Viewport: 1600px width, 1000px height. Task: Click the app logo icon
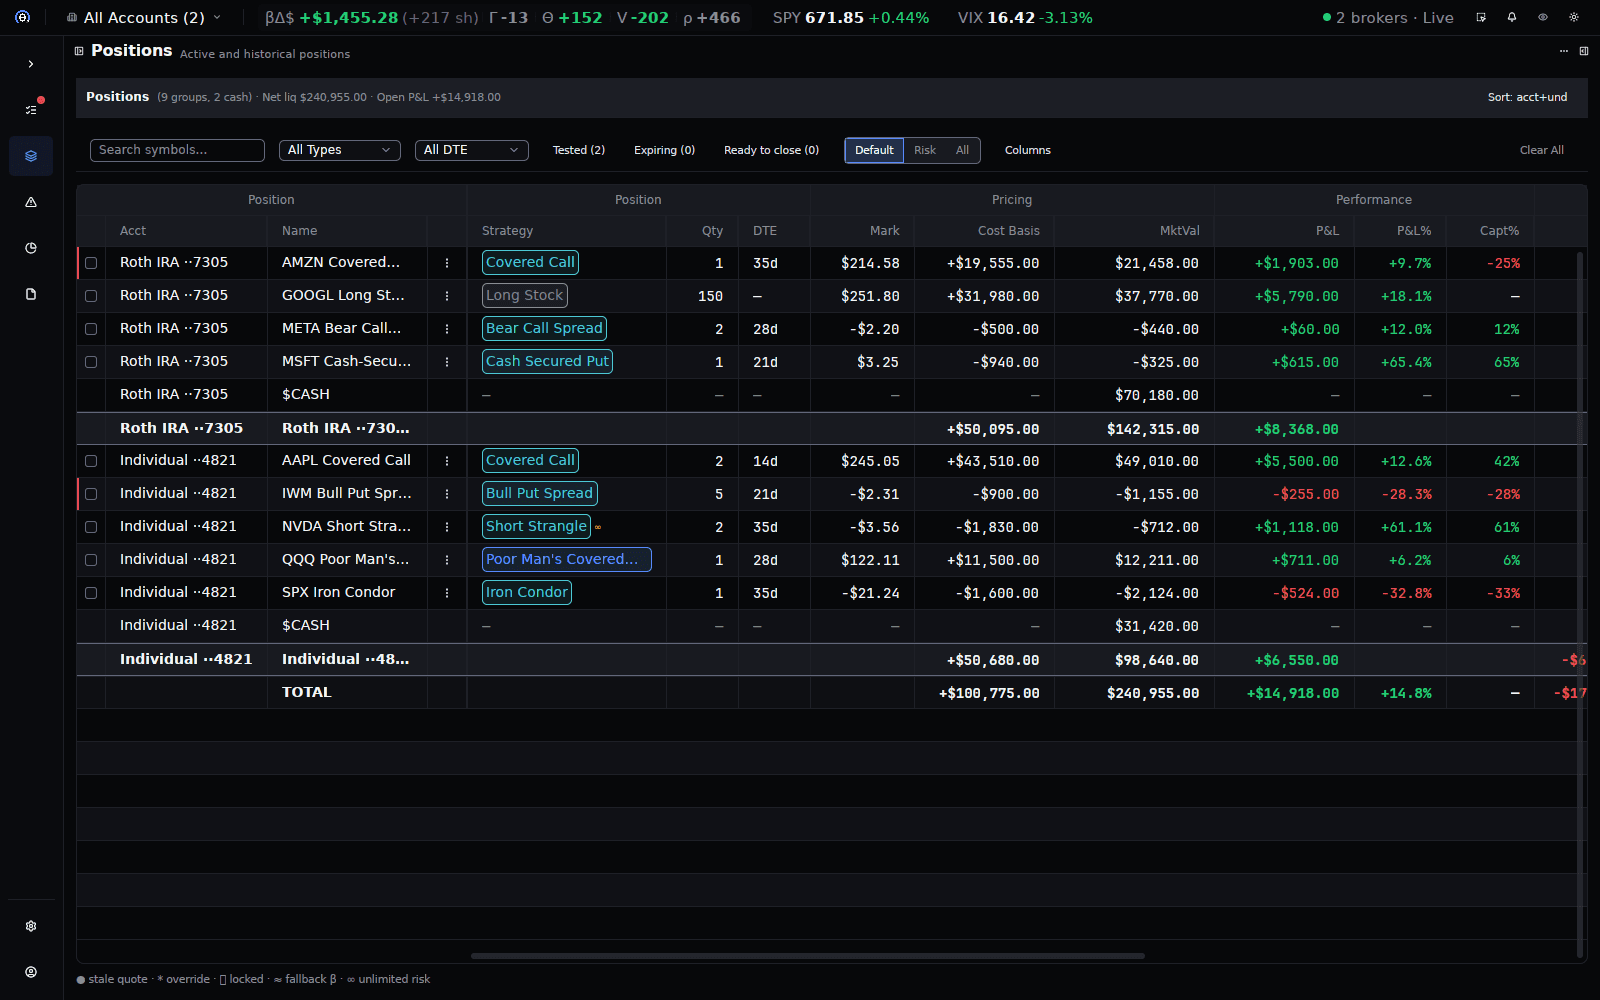(x=23, y=17)
